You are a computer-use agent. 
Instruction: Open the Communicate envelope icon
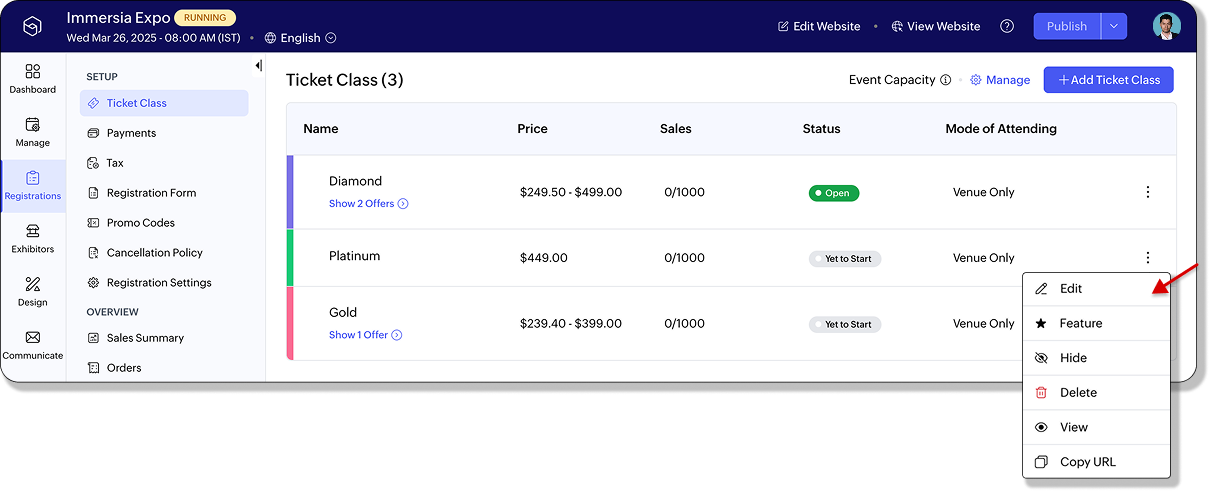point(33,337)
